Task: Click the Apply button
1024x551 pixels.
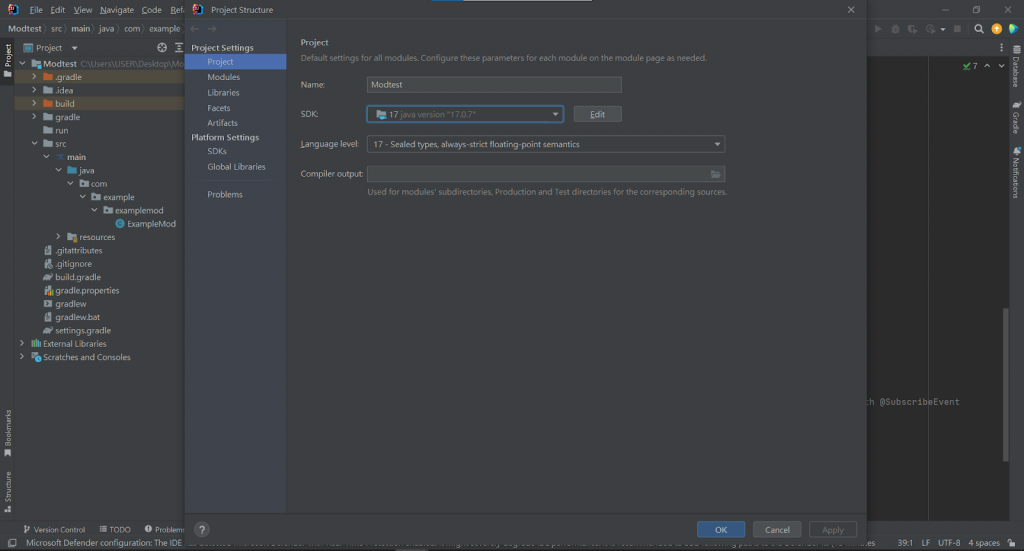Action: (833, 529)
